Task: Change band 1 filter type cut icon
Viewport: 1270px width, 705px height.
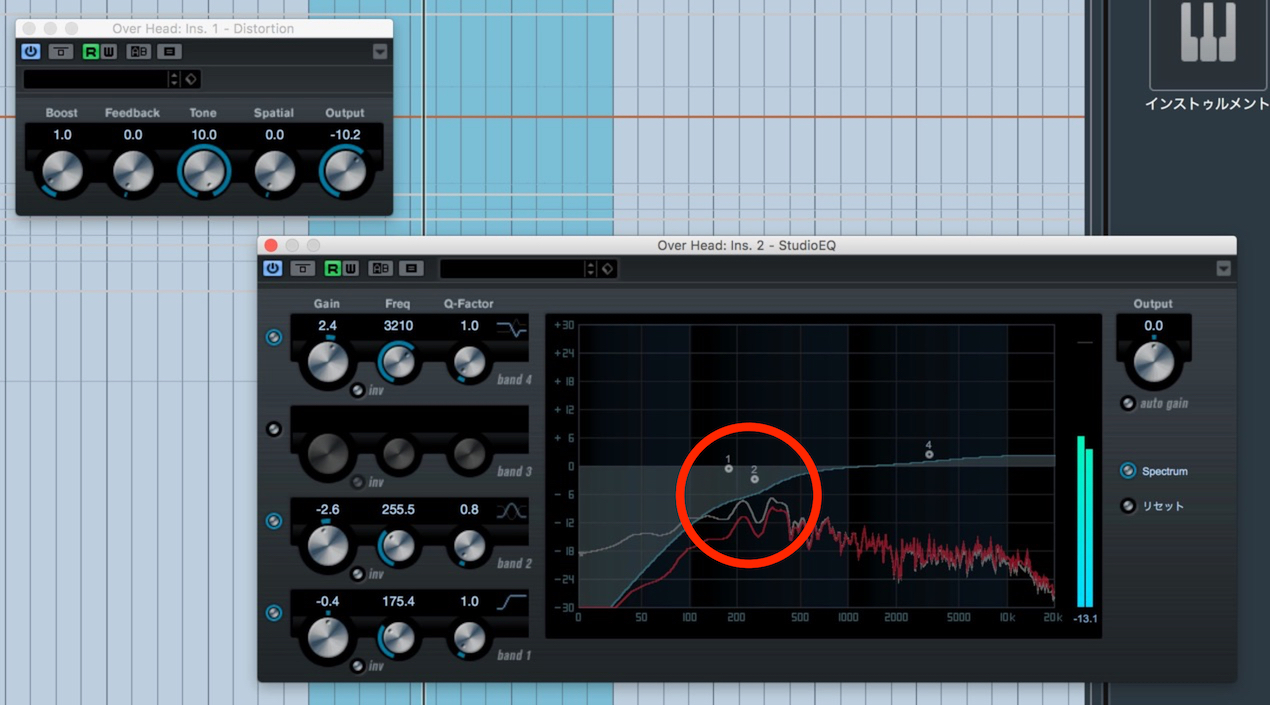Action: (511, 603)
